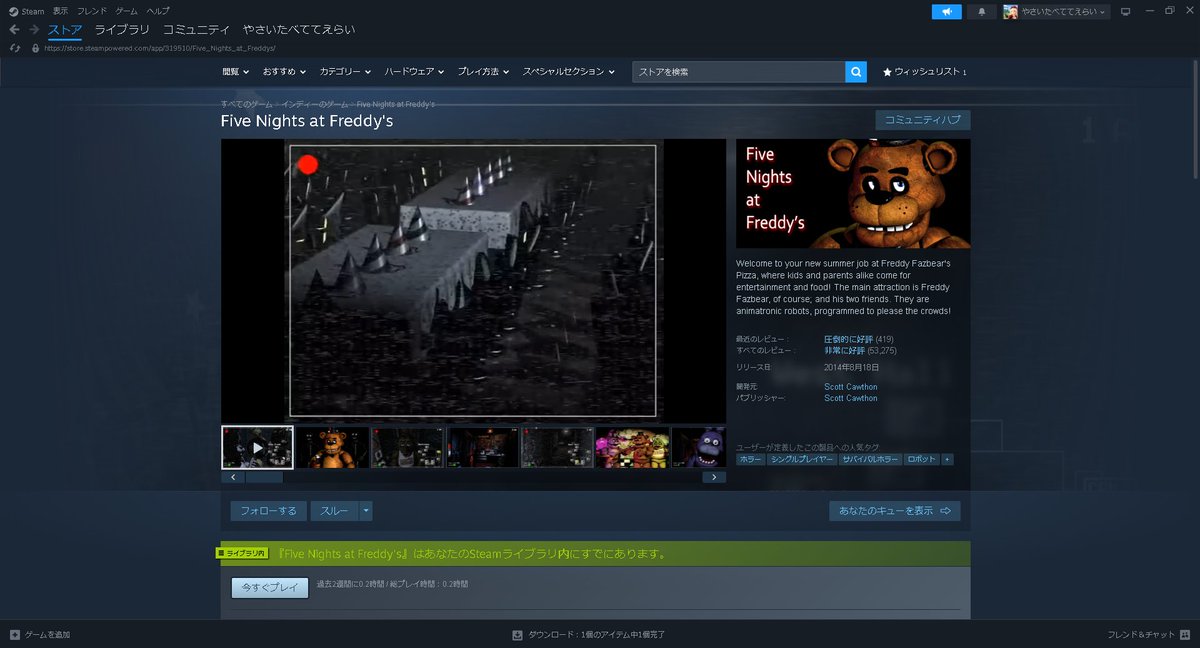Select the ロボット tag
The image size is (1200, 648).
tap(921, 459)
